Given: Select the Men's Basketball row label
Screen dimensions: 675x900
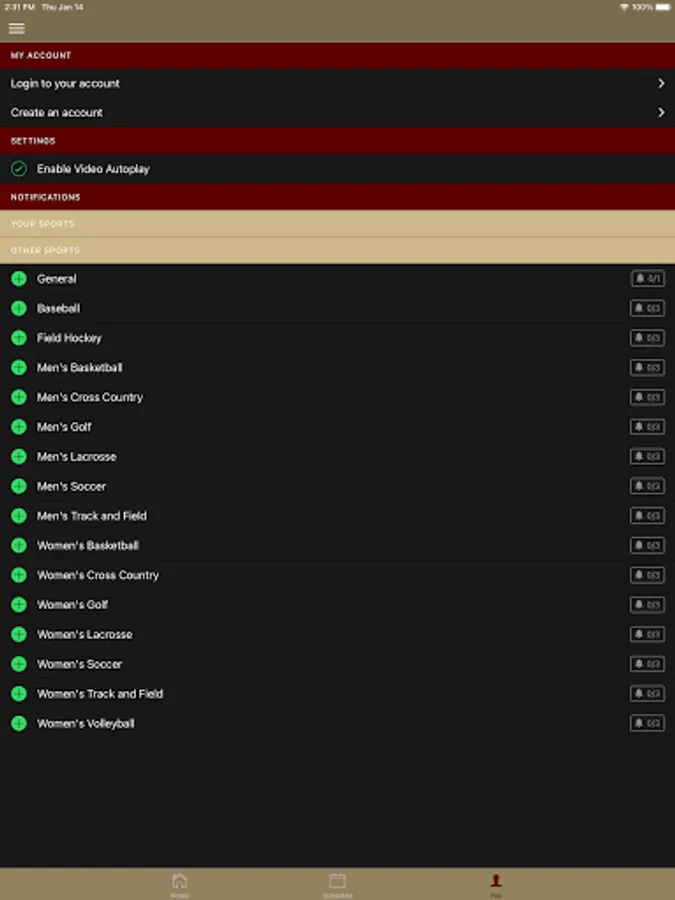Looking at the screenshot, I should point(80,367).
